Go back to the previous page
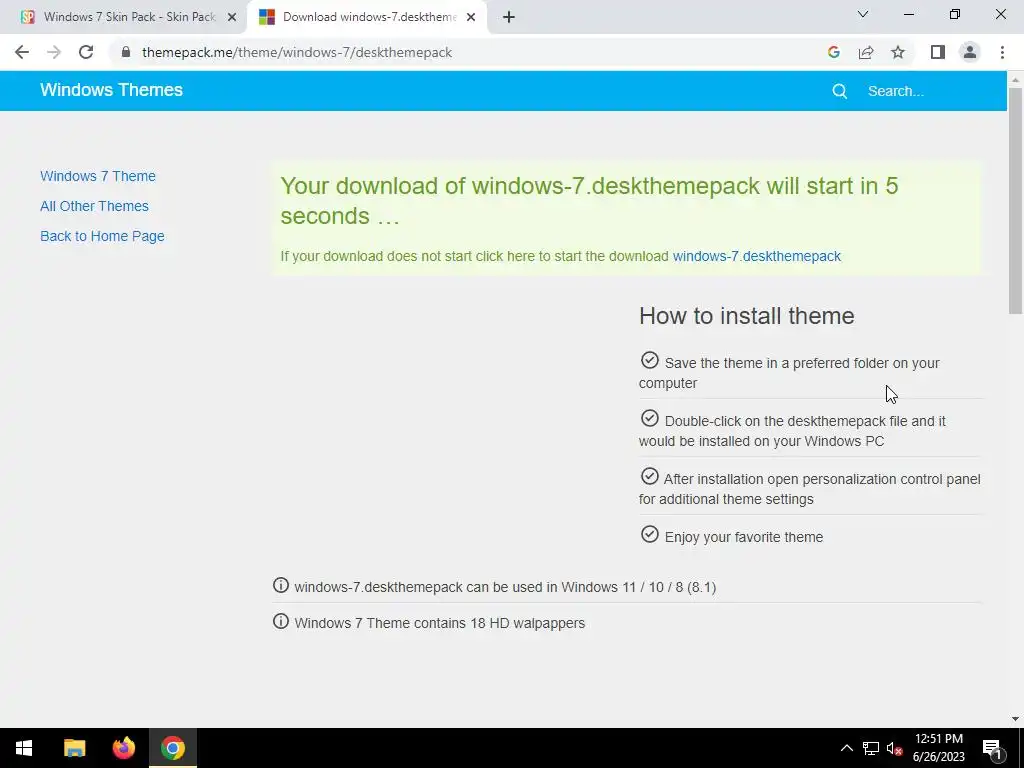This screenshot has height=768, width=1024. (x=22, y=52)
